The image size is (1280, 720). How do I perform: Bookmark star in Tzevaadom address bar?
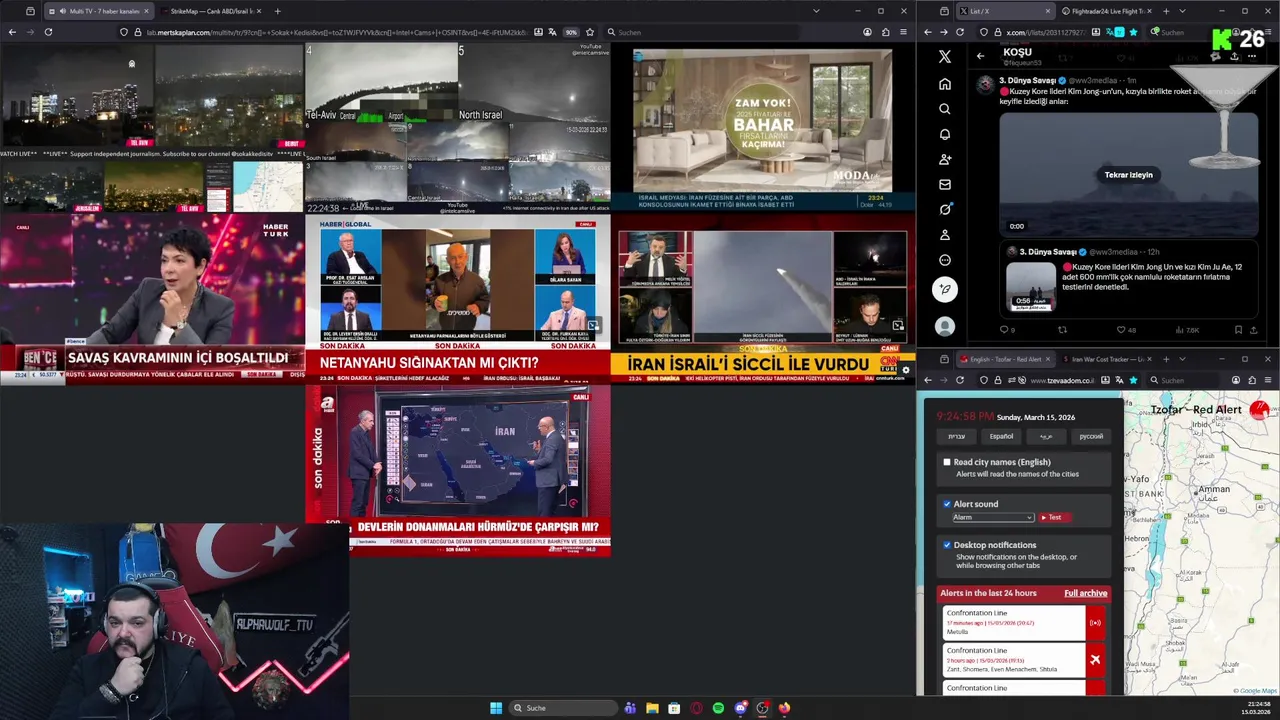[1133, 380]
